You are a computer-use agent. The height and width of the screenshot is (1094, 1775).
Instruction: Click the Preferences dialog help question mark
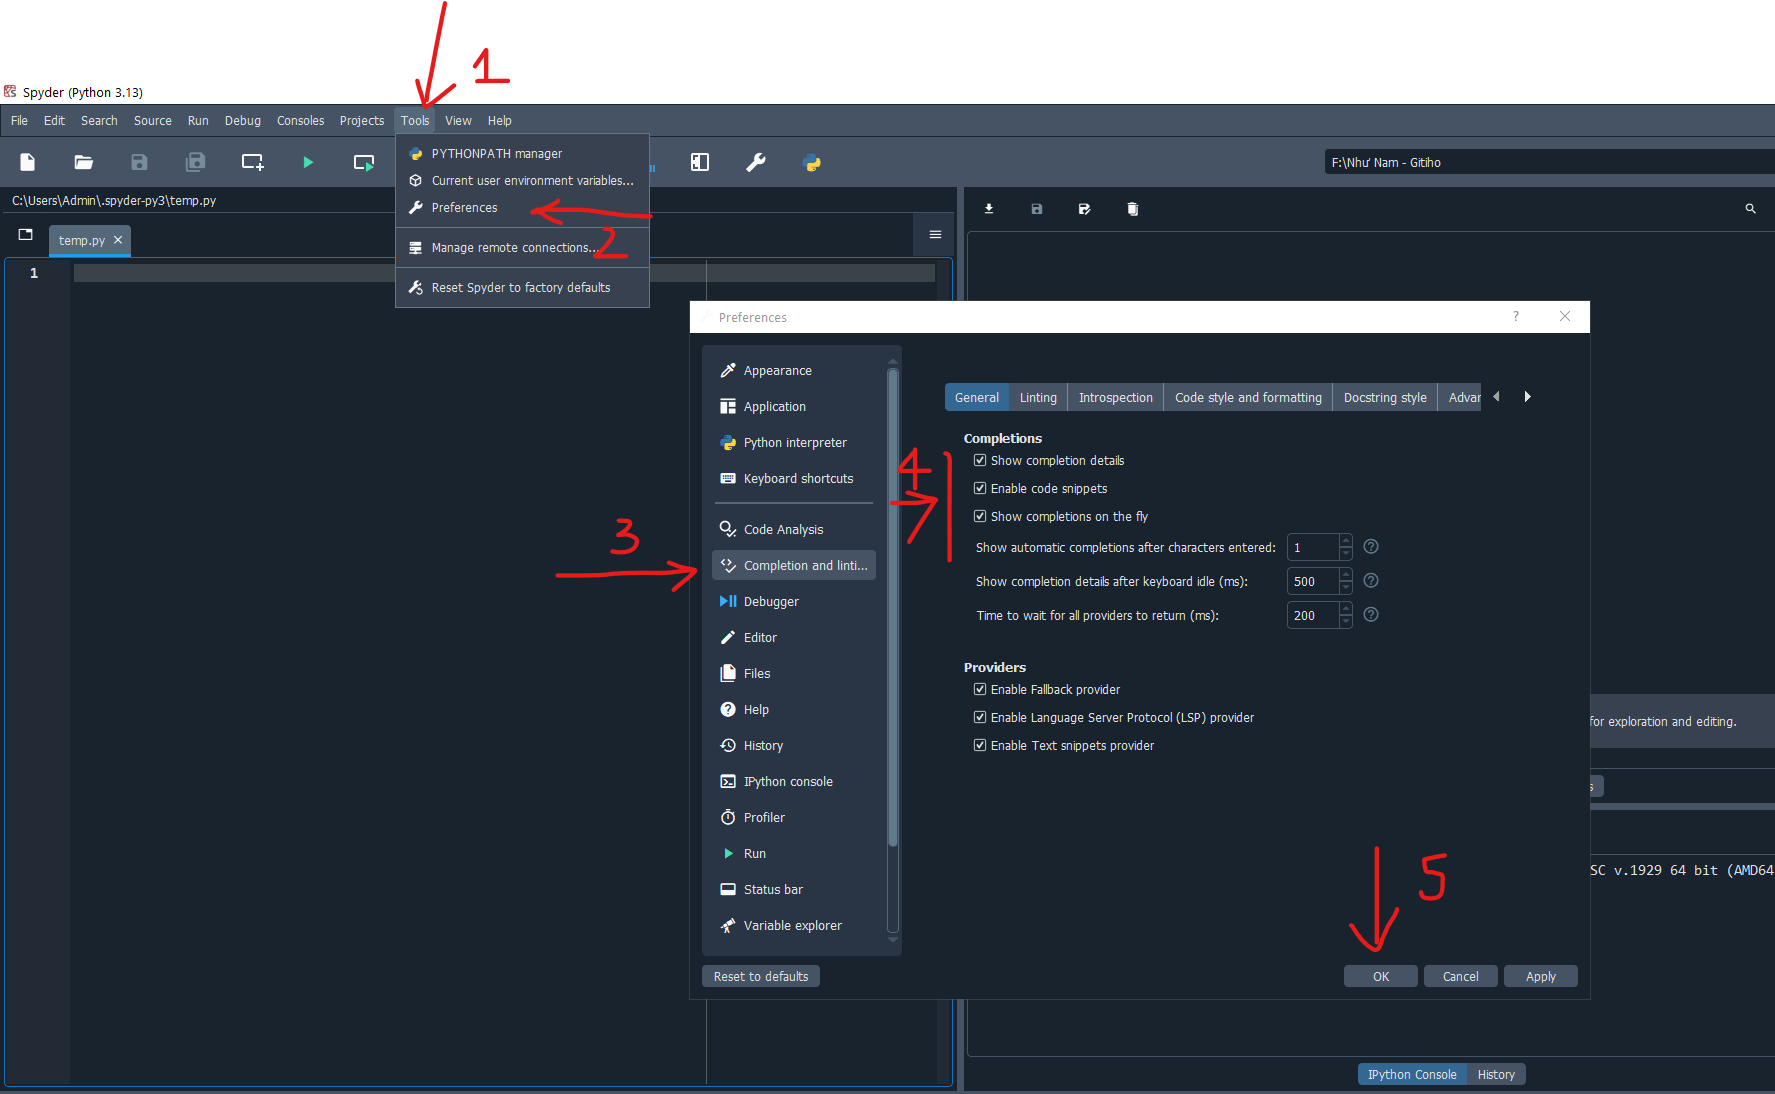(1516, 316)
